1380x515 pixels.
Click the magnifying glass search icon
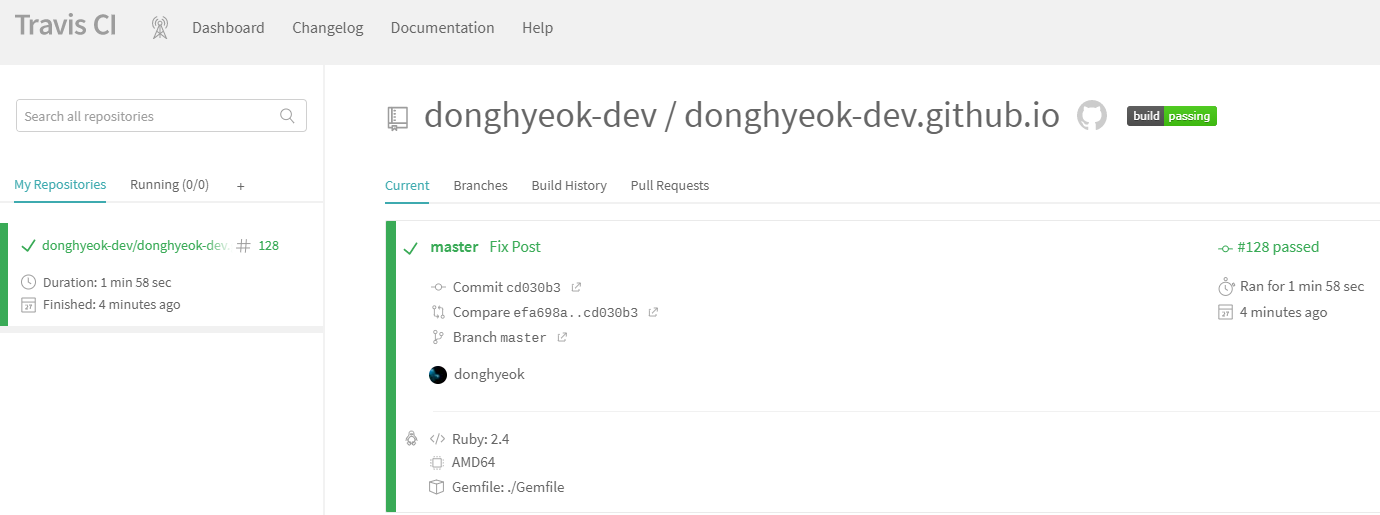coord(288,116)
